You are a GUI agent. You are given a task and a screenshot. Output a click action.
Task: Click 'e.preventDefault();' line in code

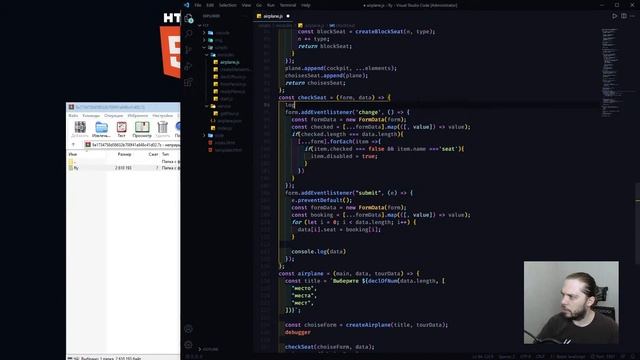(322, 200)
